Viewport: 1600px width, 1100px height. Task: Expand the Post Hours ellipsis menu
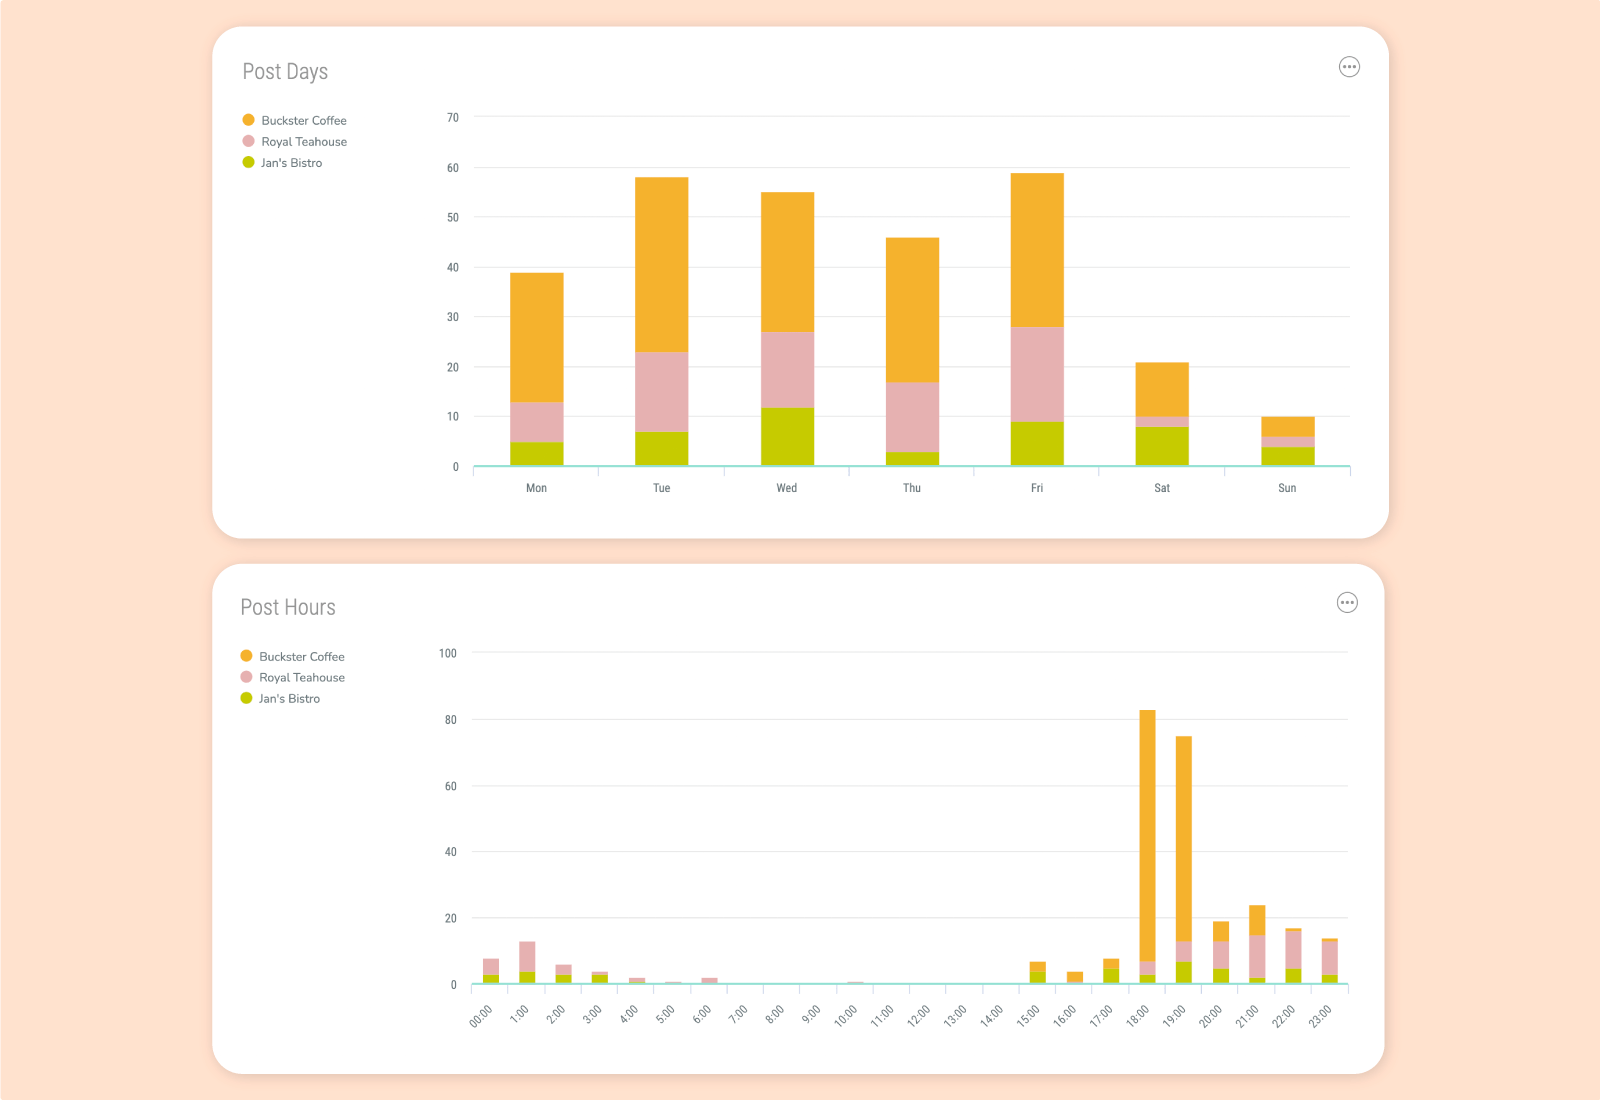[x=1347, y=602]
